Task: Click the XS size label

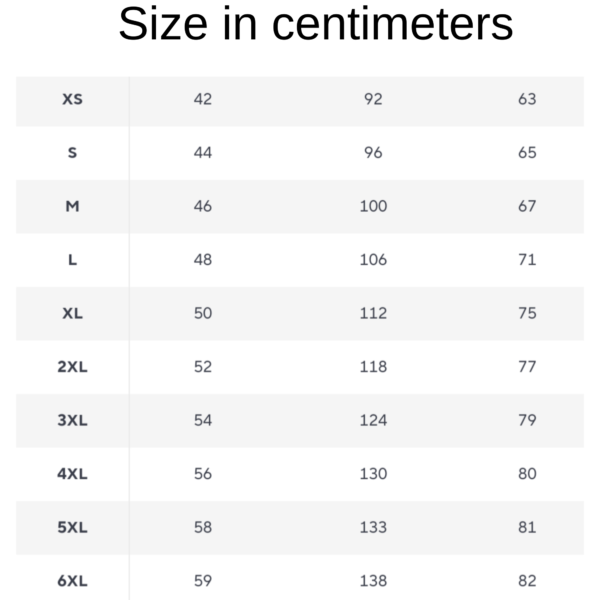Action: pyautogui.click(x=72, y=99)
